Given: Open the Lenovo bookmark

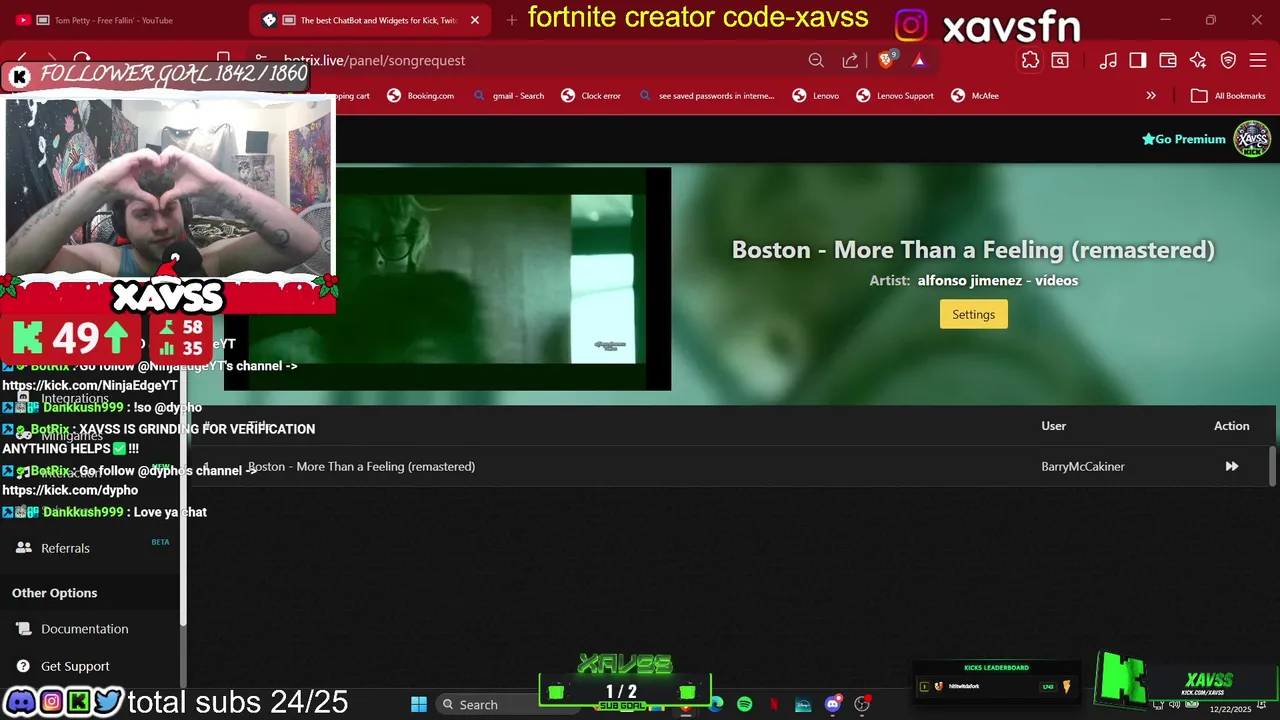Looking at the screenshot, I should (x=816, y=96).
